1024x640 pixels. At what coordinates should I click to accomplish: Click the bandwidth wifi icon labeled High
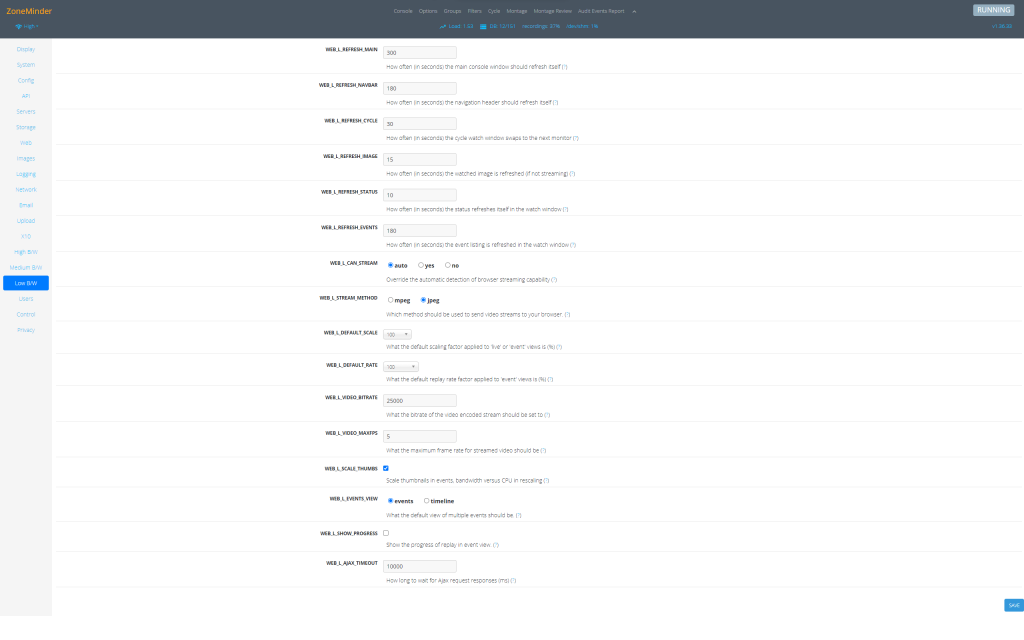[x=18, y=27]
